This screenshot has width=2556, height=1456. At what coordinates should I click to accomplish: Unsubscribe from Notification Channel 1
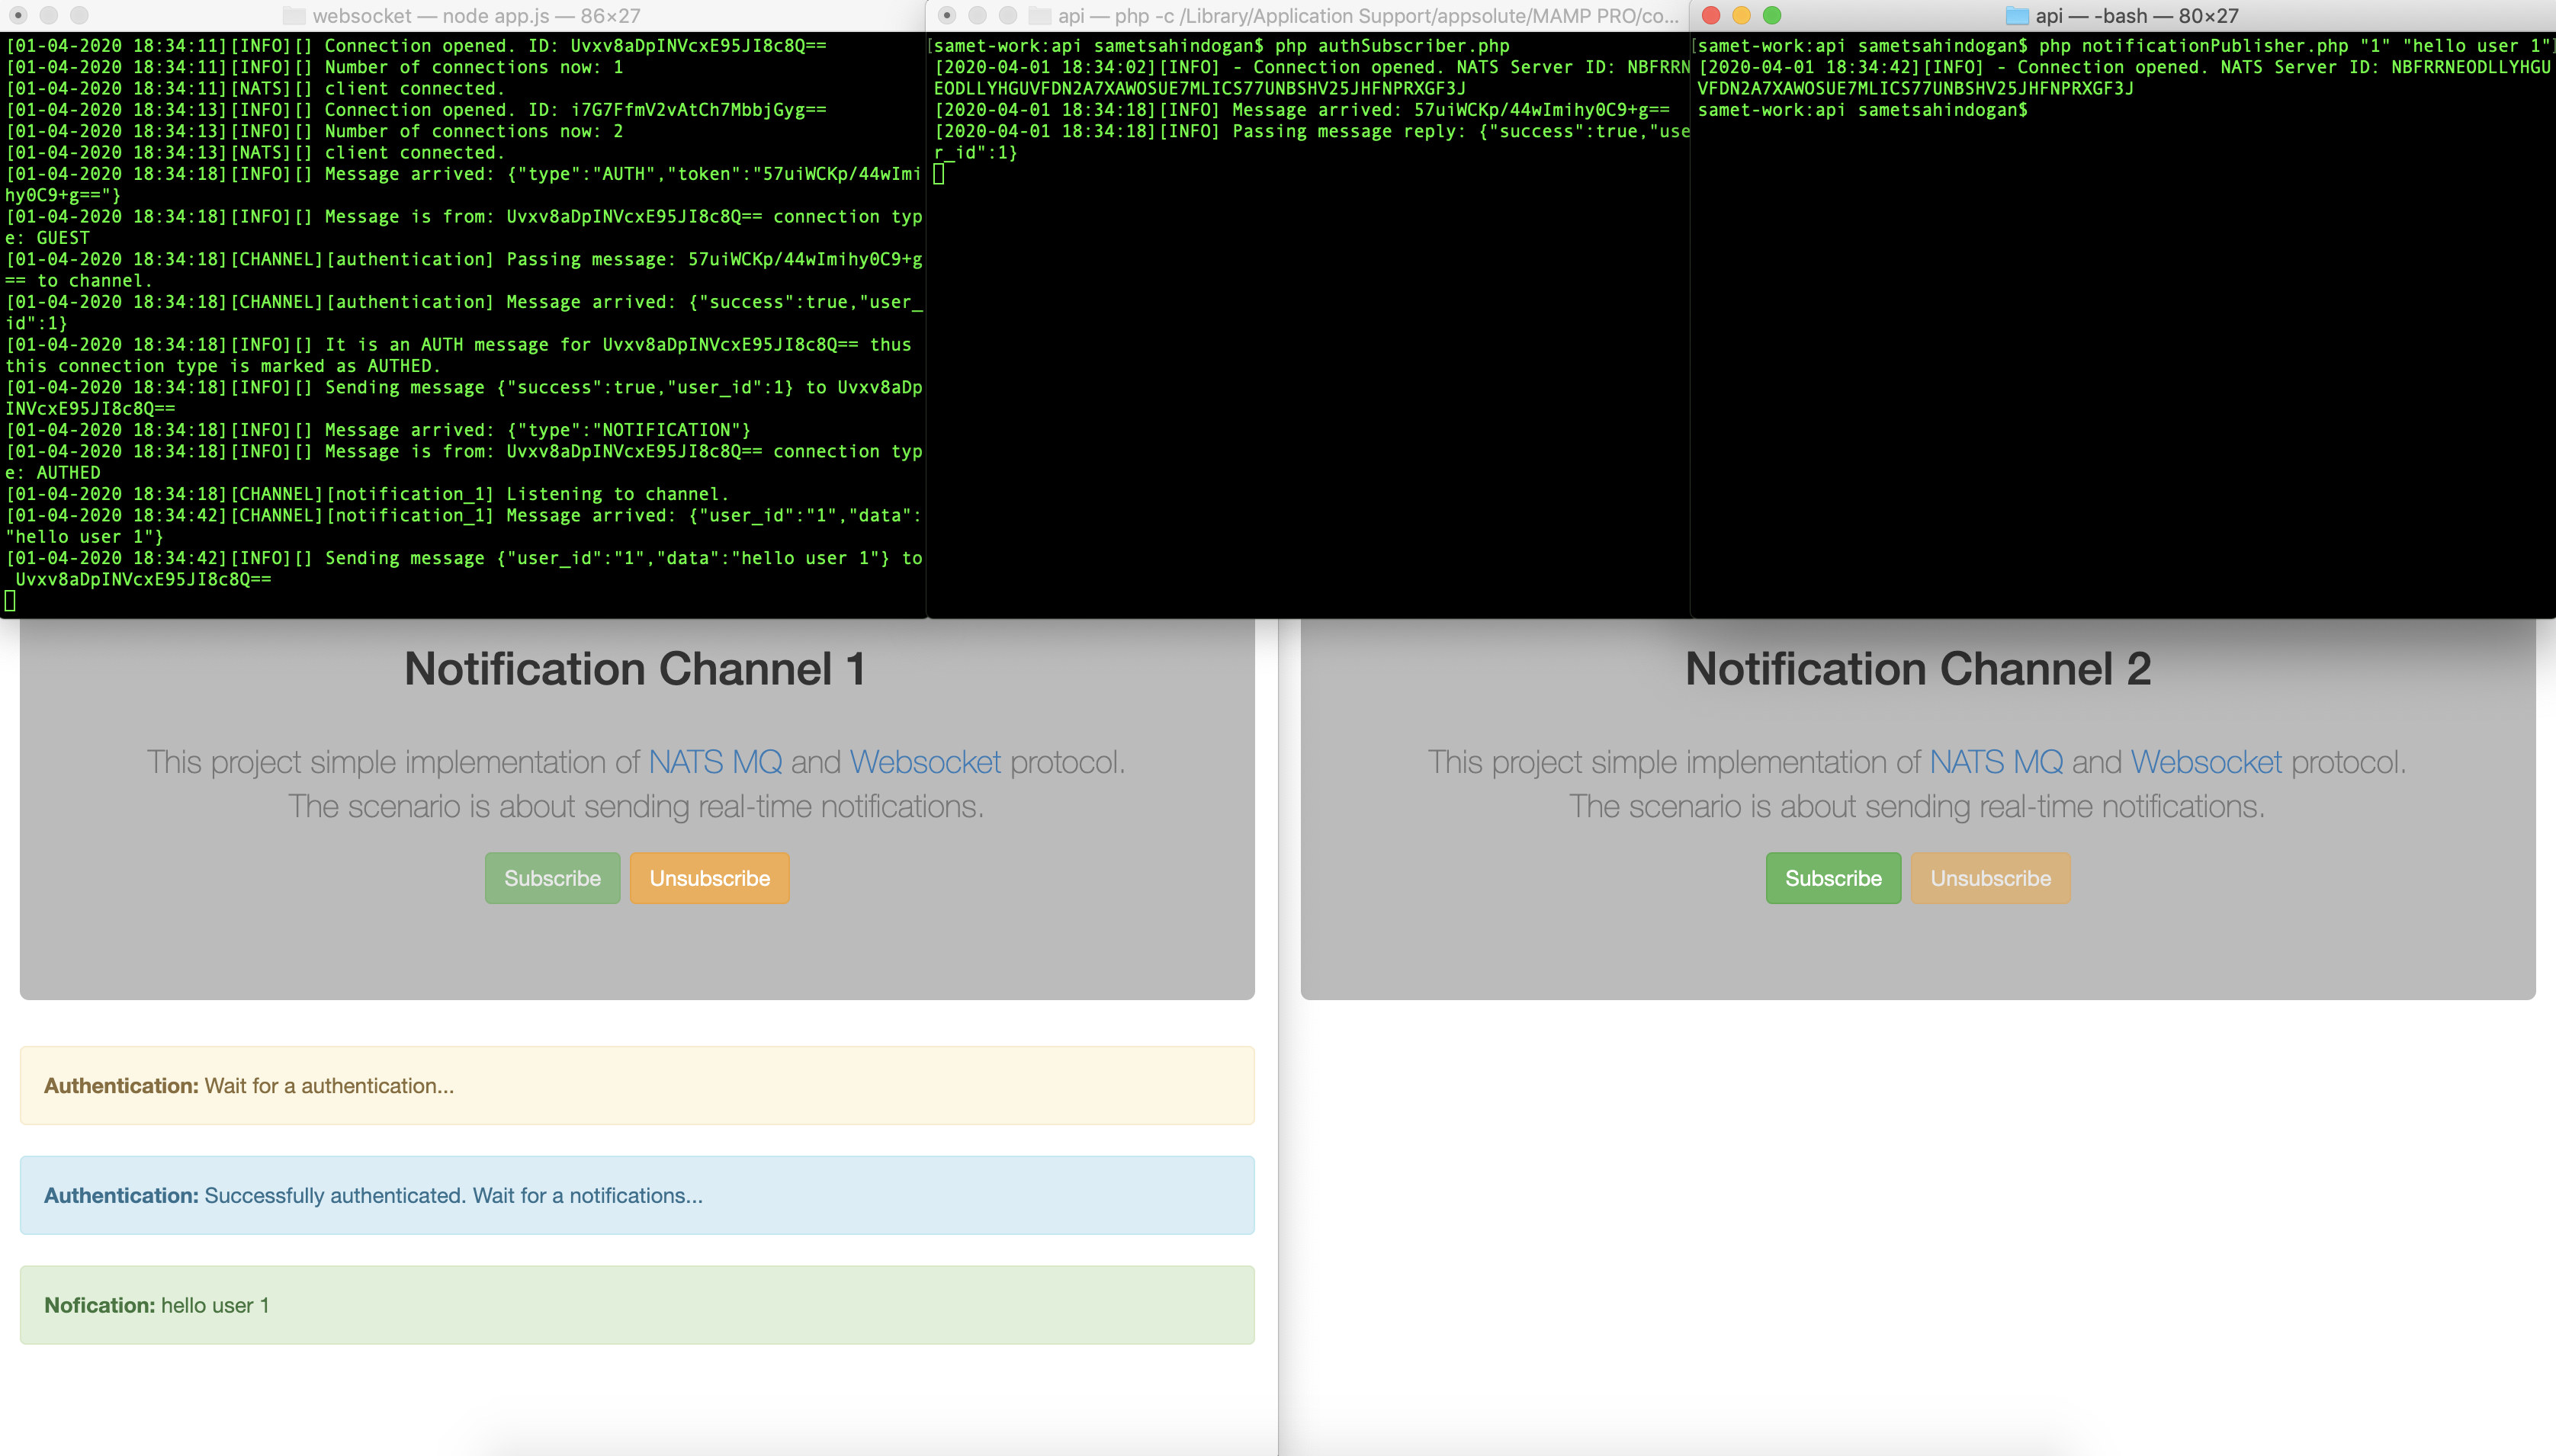pos(709,878)
